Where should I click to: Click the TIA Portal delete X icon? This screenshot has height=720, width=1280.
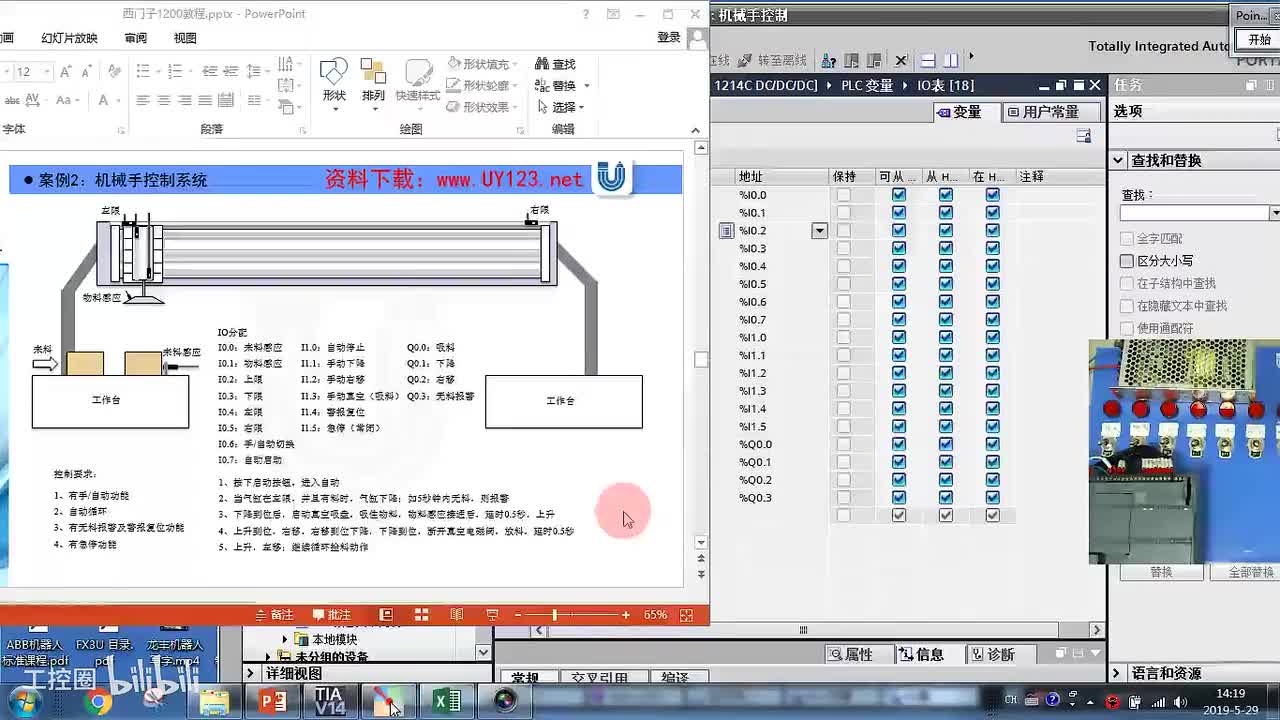901,61
